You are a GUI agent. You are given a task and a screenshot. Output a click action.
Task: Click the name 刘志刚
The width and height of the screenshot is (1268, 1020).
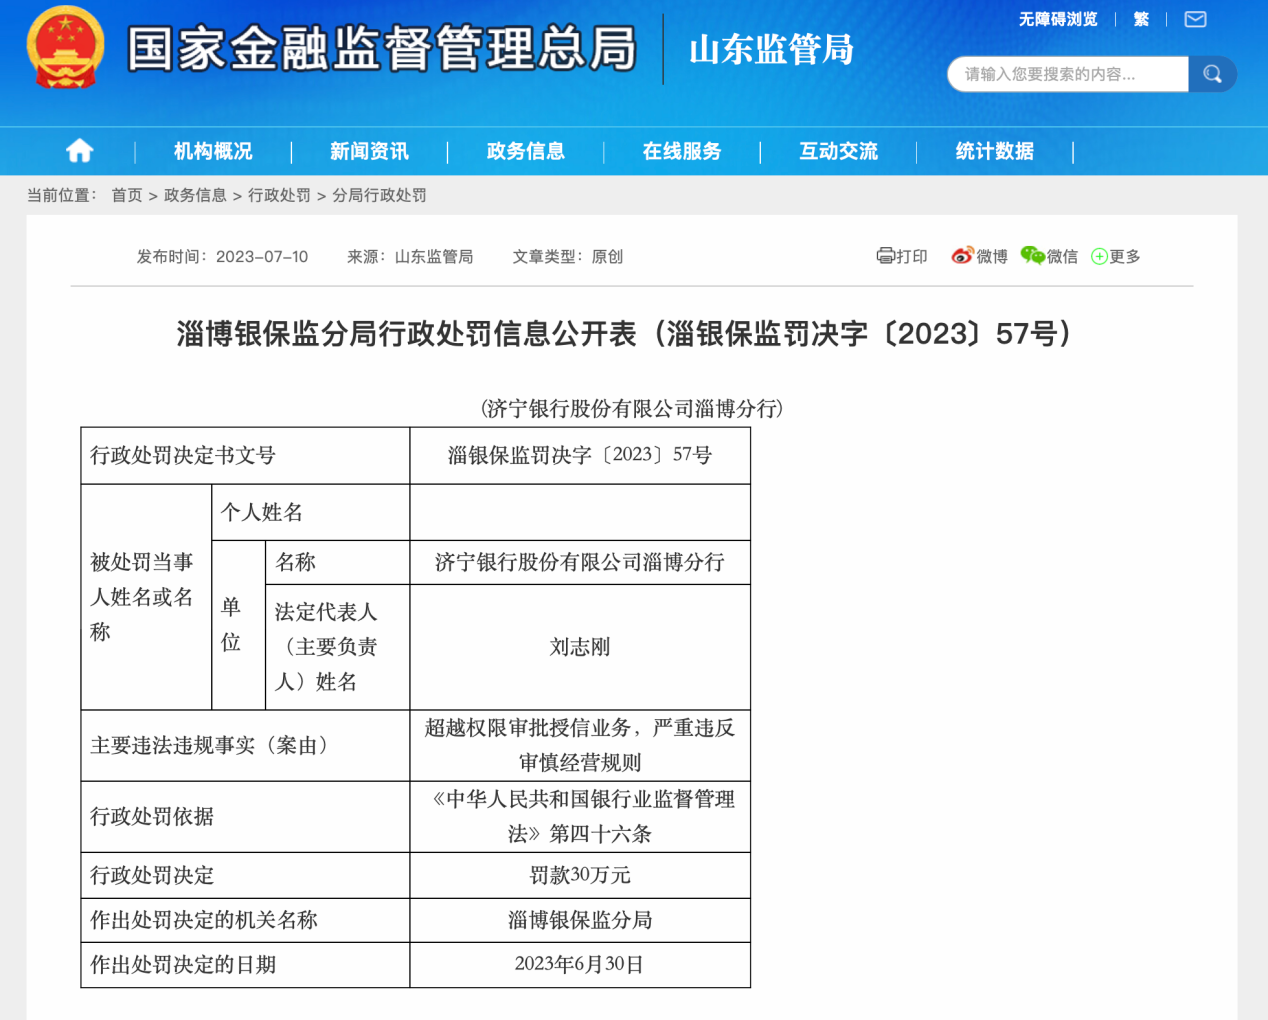[x=580, y=647]
